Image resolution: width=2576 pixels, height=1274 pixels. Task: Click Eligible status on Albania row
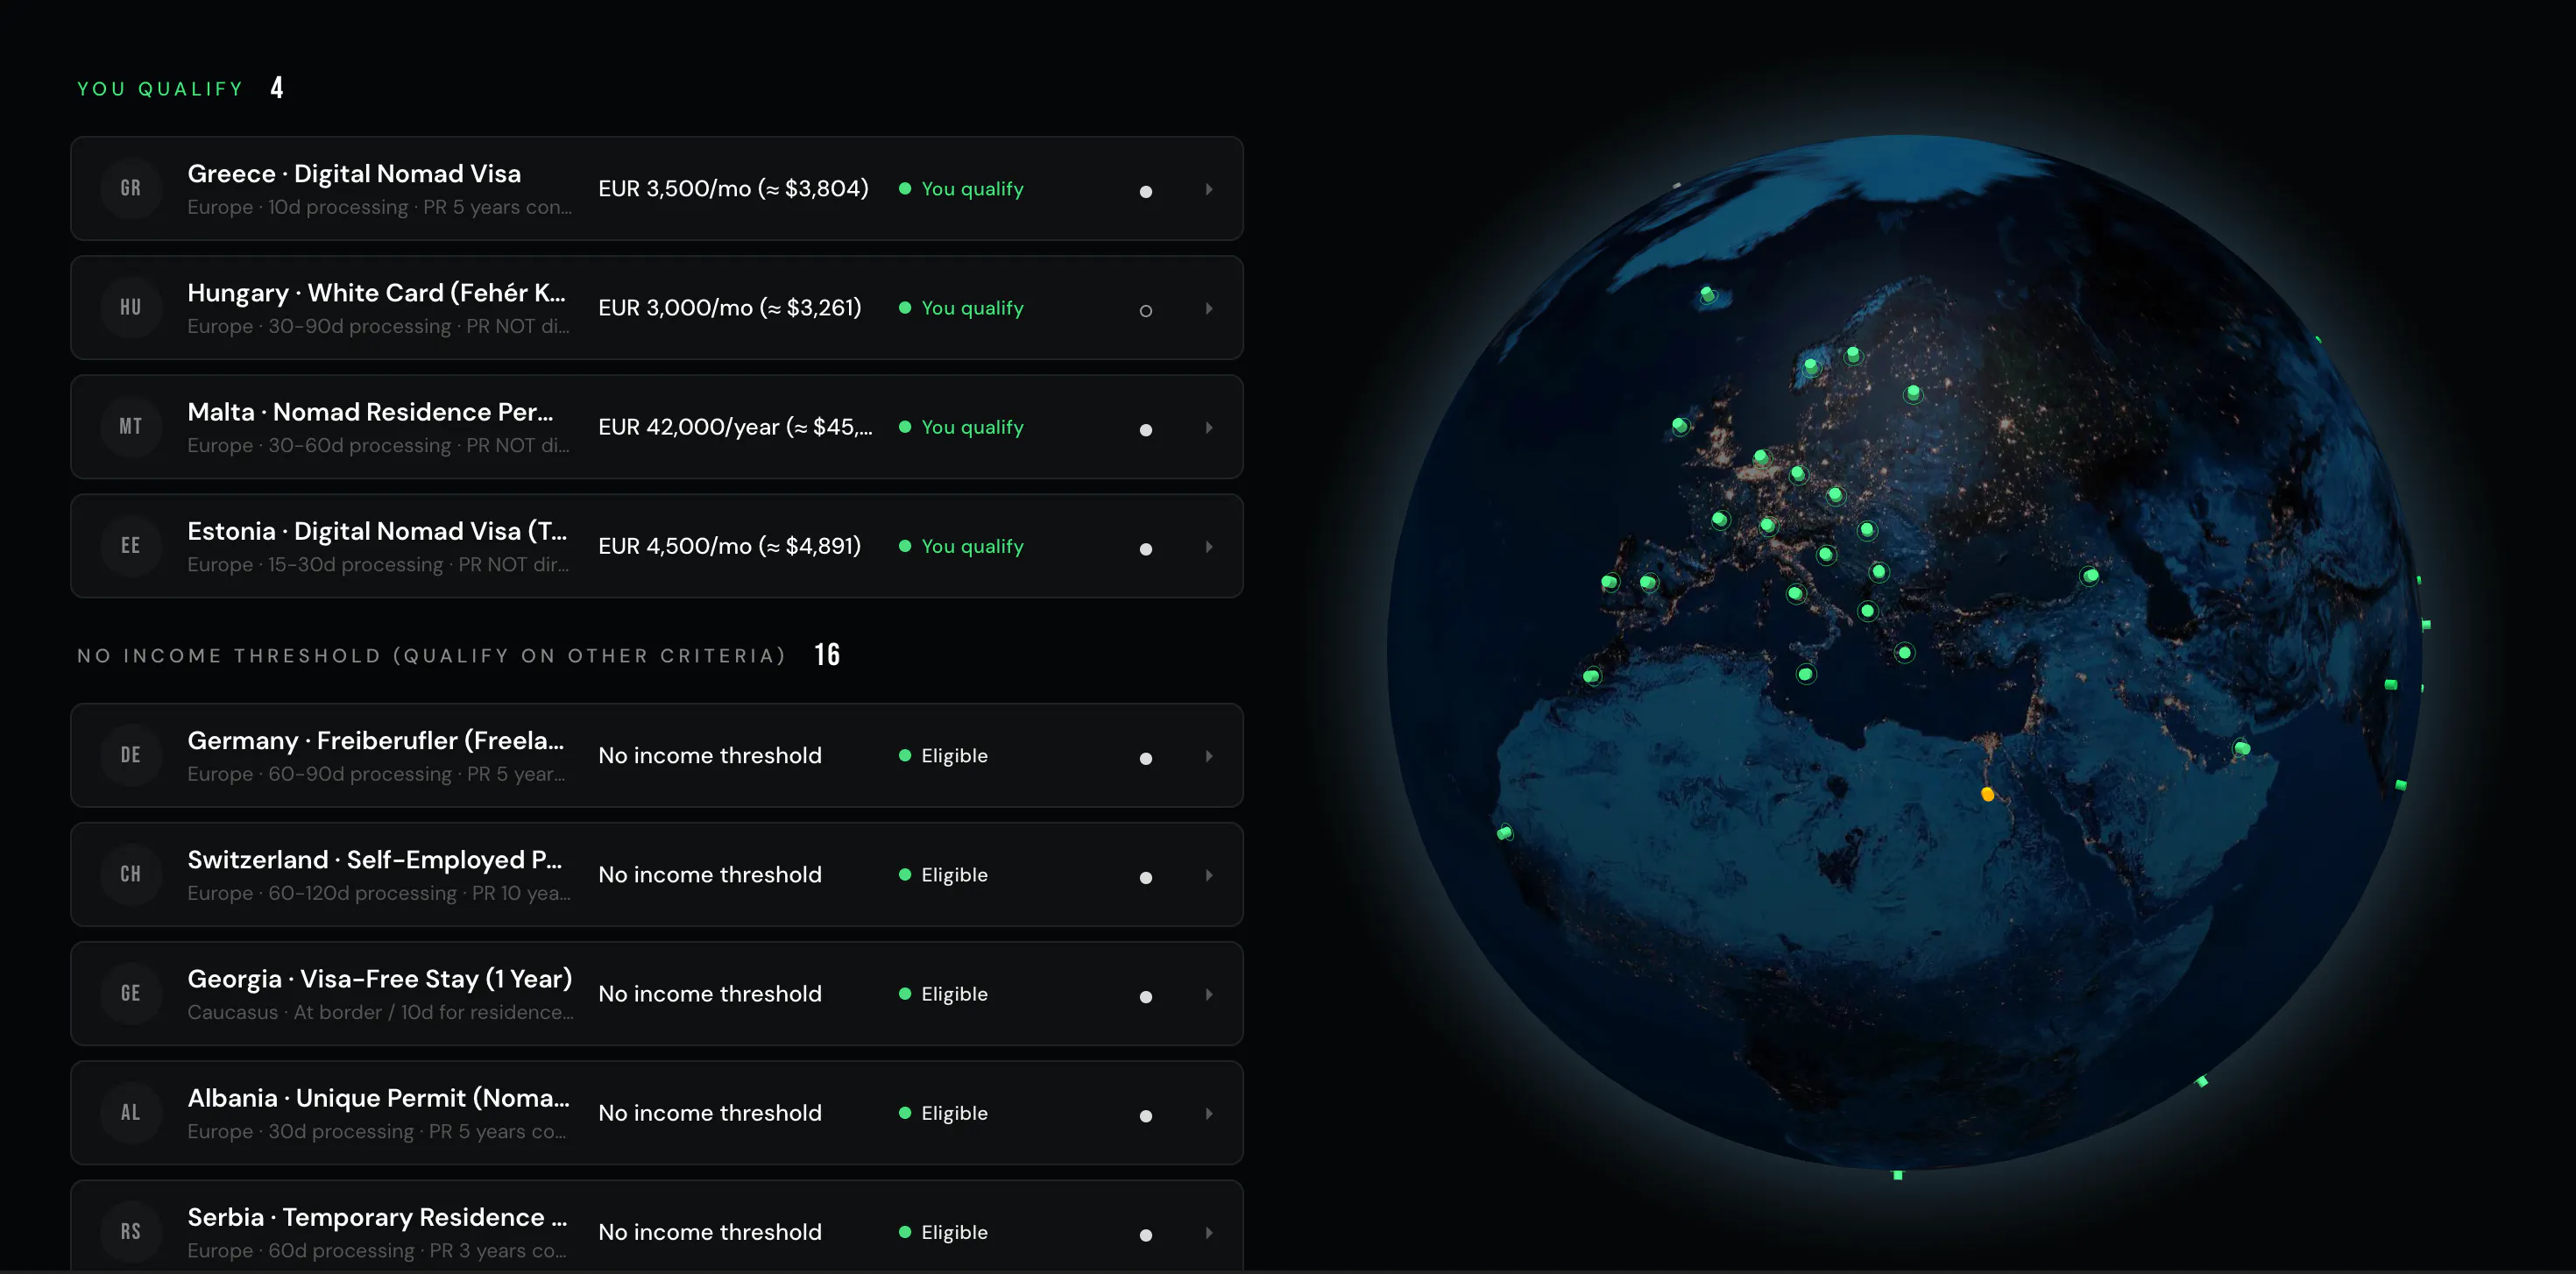[943, 1113]
